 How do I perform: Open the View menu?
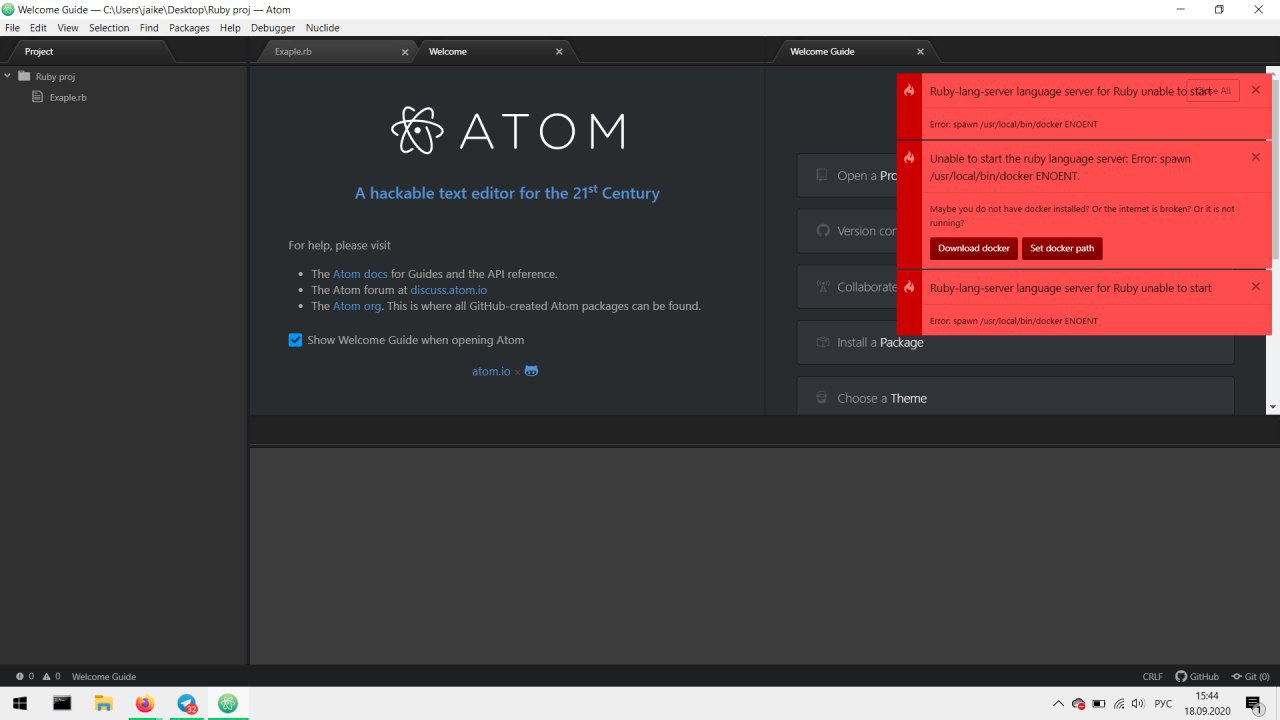67,28
